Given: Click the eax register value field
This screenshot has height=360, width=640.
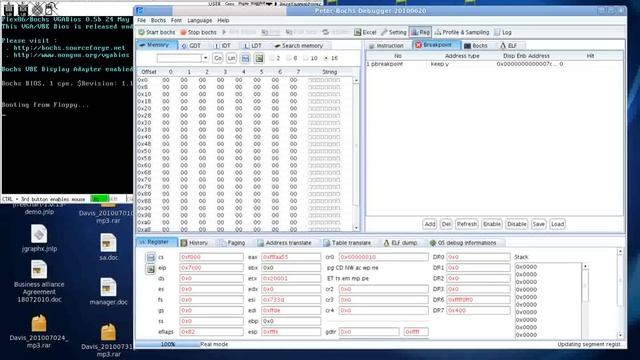Looking at the screenshot, I should (x=291, y=257).
